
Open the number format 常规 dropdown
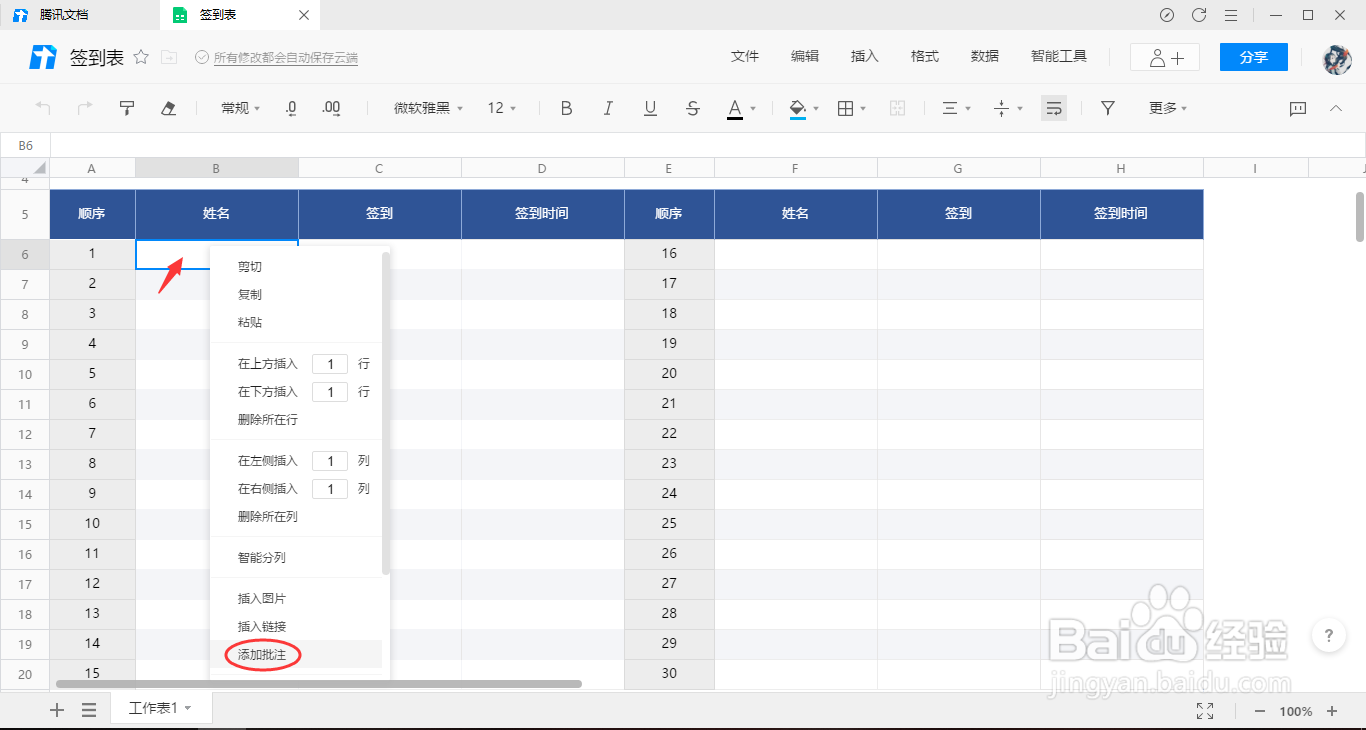click(x=240, y=108)
